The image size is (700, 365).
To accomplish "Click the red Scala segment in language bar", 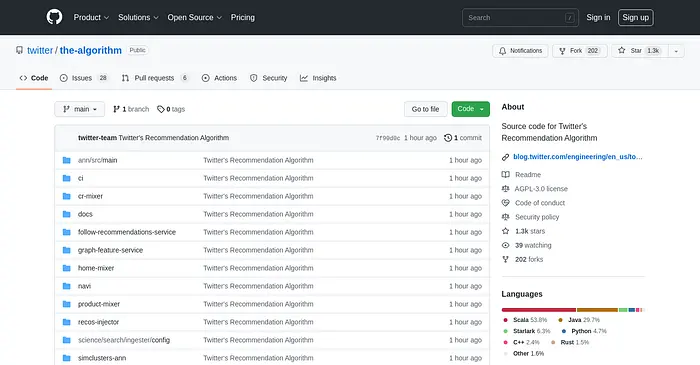I will [538, 310].
